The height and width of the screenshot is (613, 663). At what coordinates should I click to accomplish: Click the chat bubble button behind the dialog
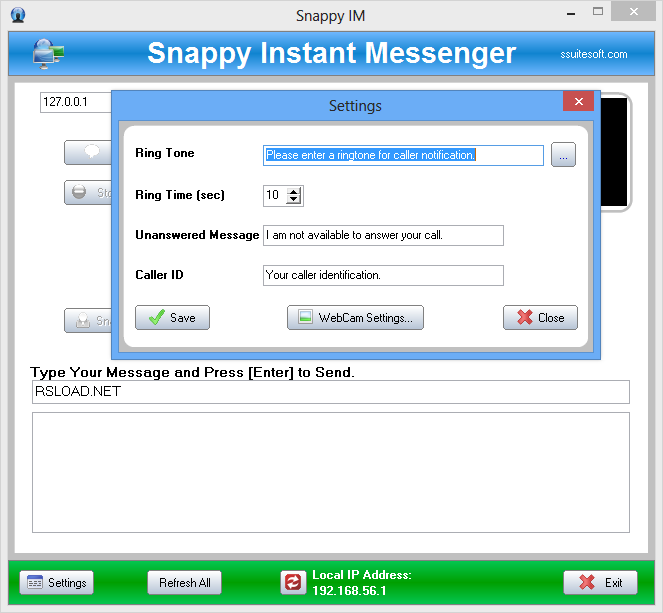(88, 152)
